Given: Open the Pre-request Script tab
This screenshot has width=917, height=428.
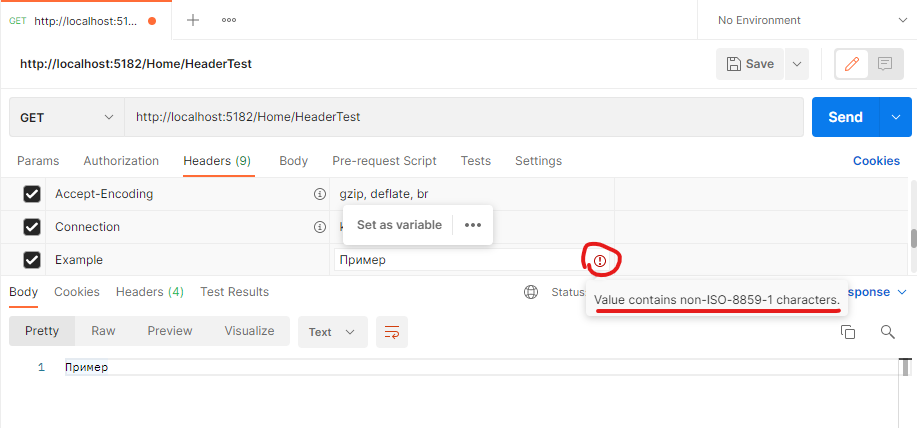Looking at the screenshot, I should coord(384,161).
